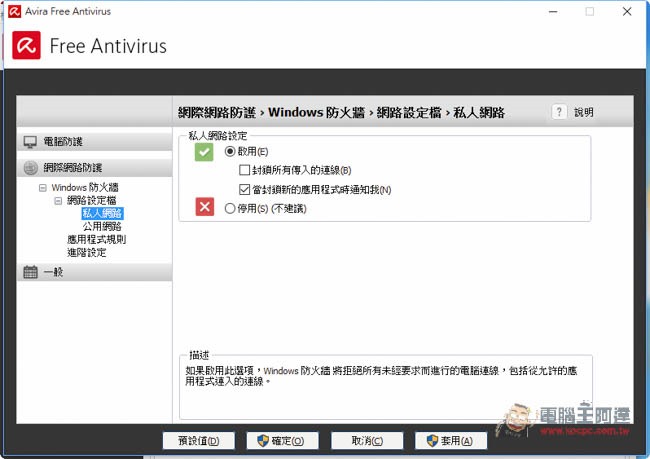The height and width of the screenshot is (459, 650).
Task: Open the 電腦防護 section
Action: (x=95, y=142)
